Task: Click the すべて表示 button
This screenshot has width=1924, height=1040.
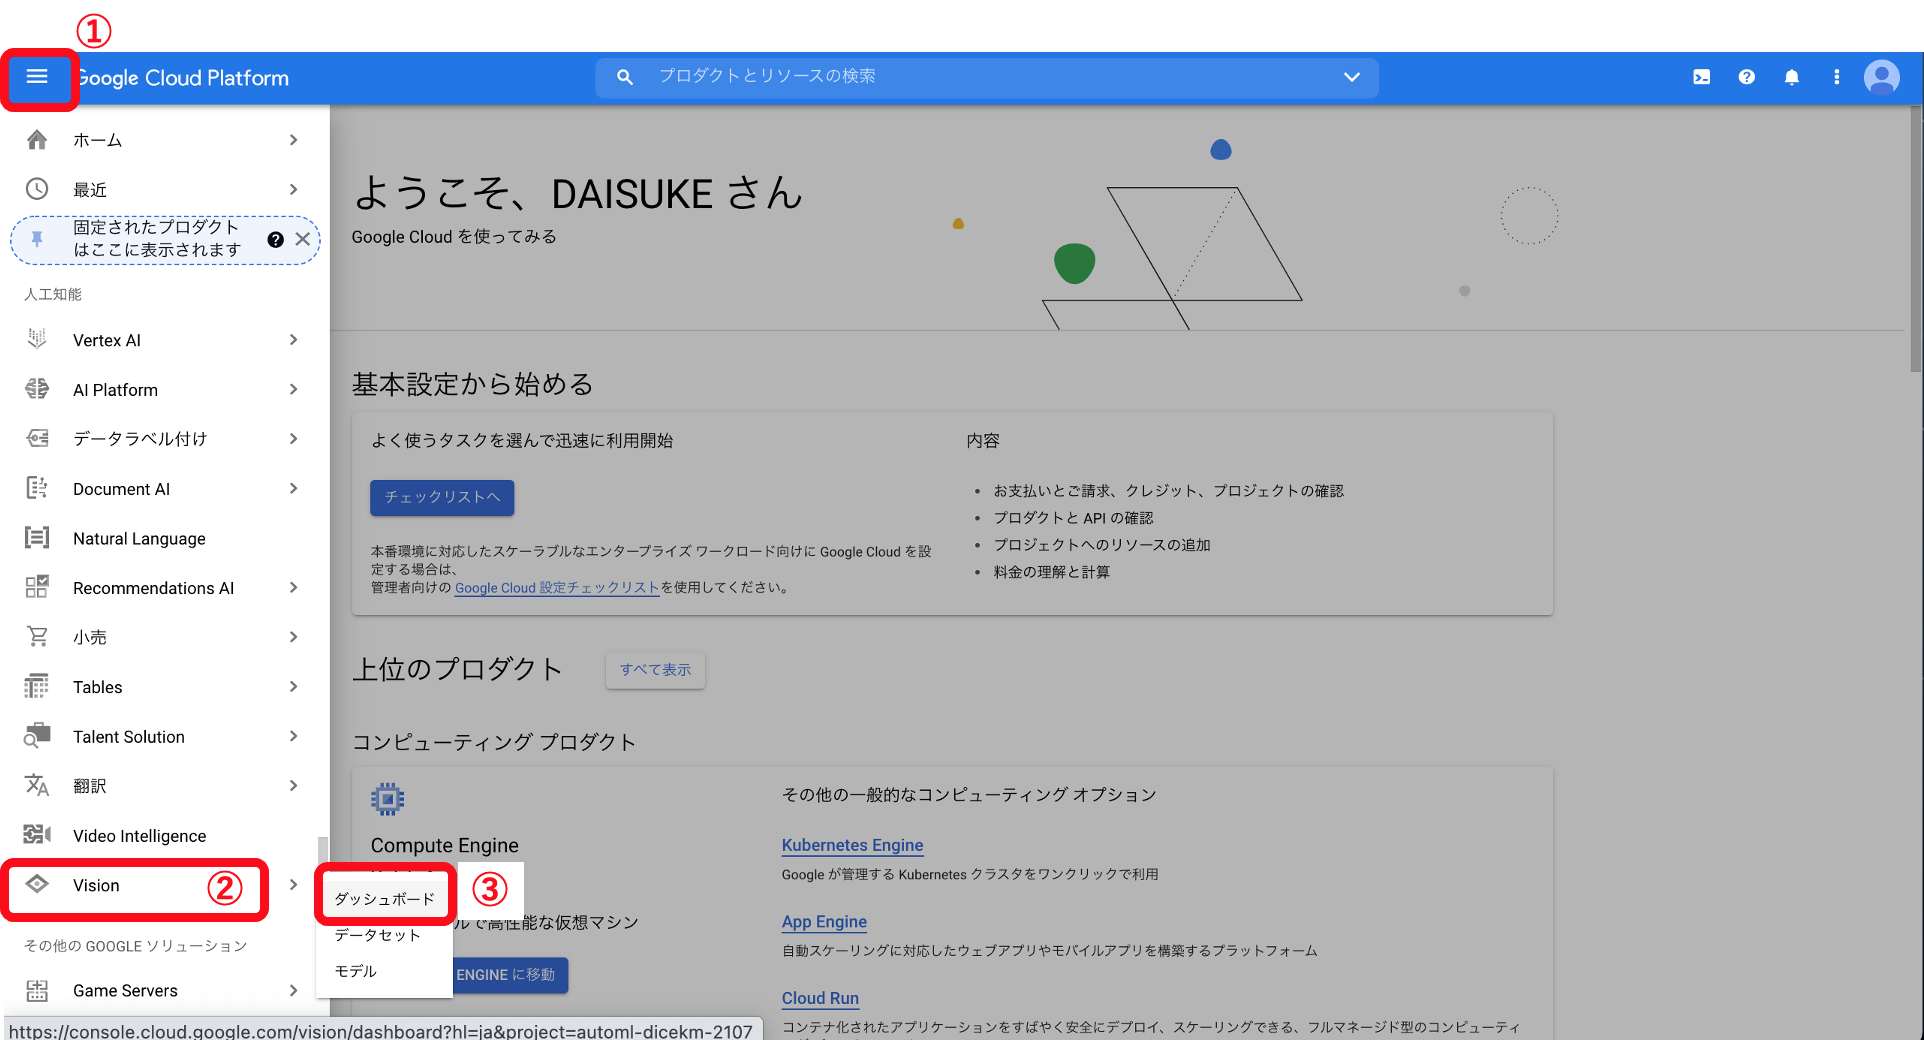Action: [x=655, y=670]
